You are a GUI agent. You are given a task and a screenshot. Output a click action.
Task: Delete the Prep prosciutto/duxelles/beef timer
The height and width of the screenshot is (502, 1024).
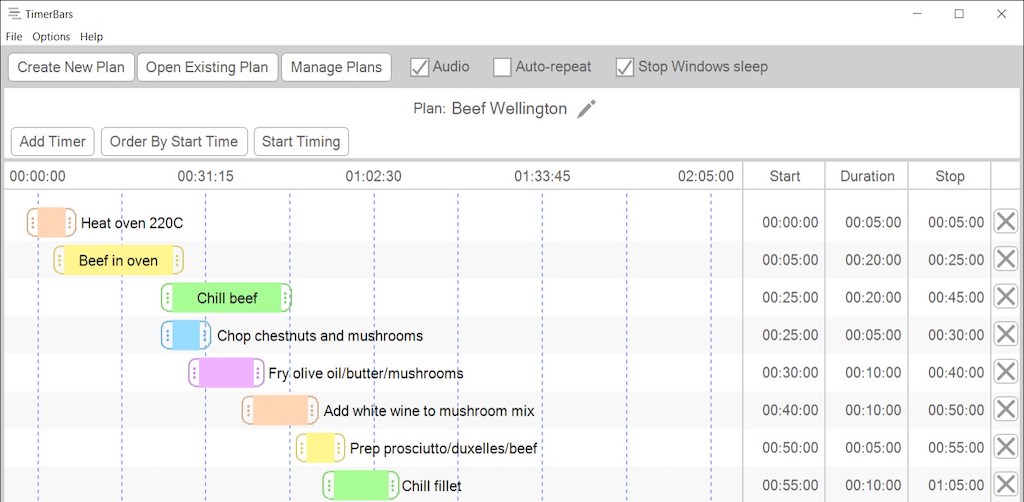tap(1005, 447)
